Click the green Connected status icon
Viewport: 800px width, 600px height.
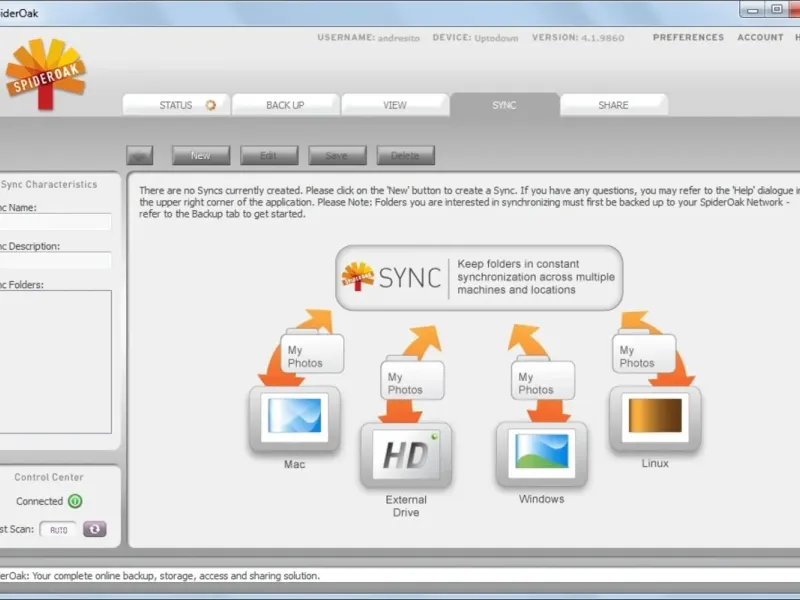pos(75,501)
